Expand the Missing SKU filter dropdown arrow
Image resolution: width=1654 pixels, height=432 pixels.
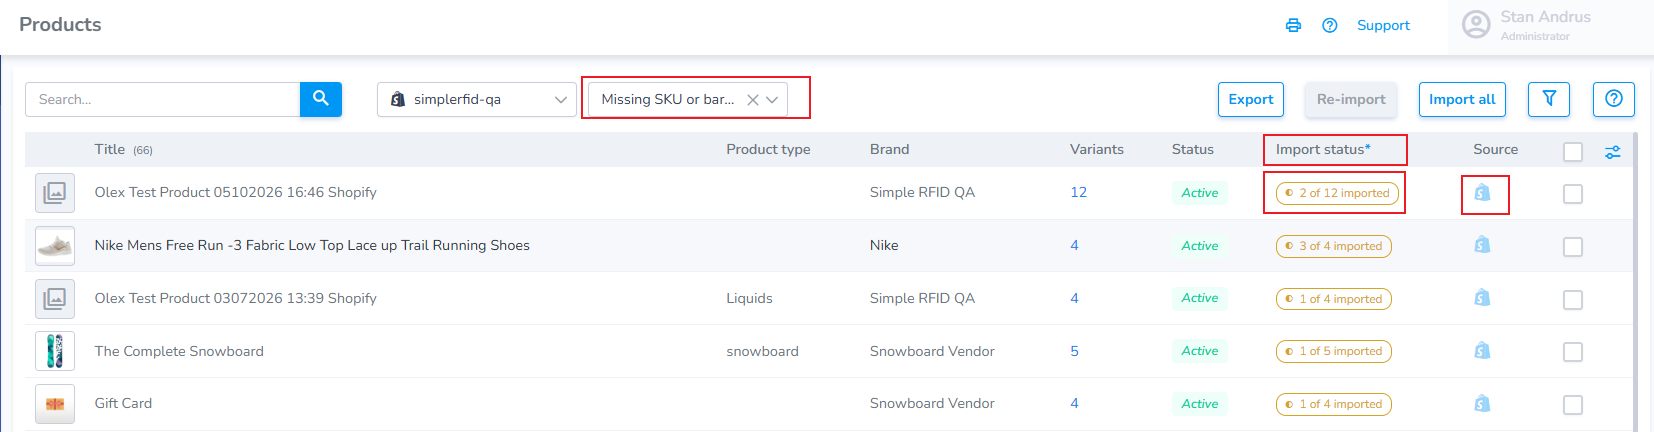pos(772,100)
